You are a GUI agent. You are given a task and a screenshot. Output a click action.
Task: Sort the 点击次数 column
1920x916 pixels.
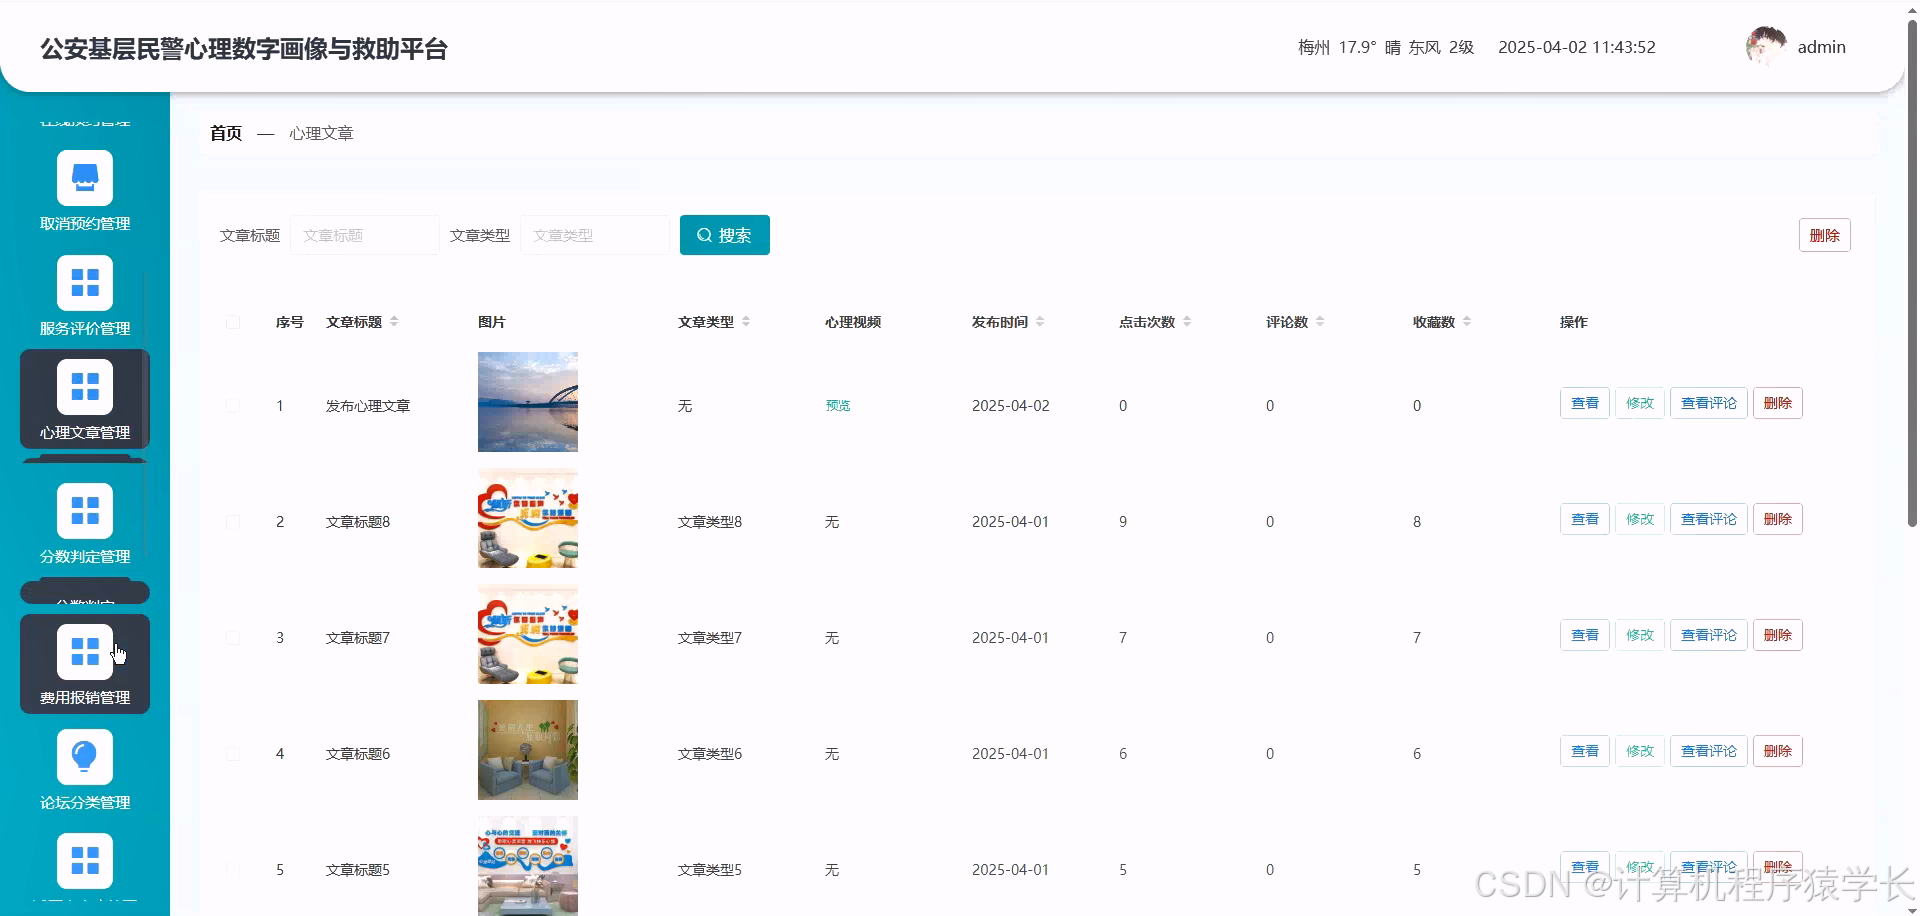click(1187, 321)
